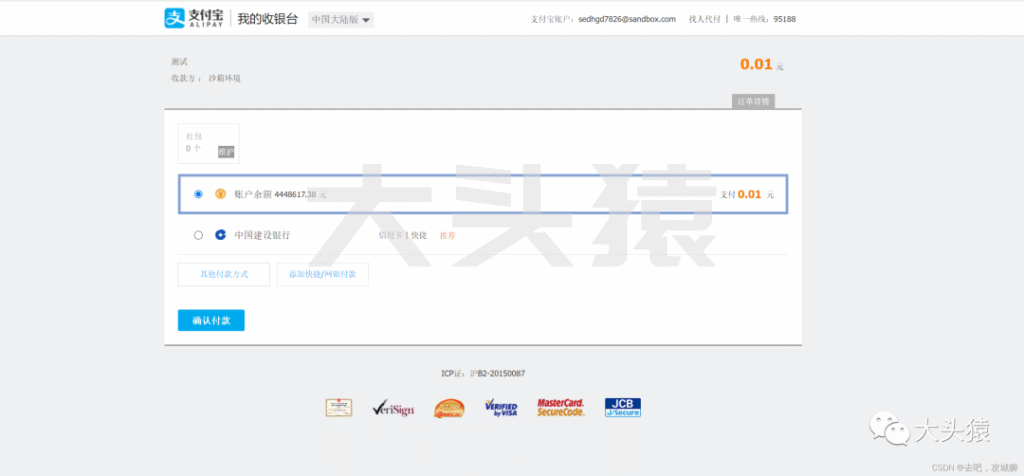Click the MasterCard SecureCode badge
Viewport: 1024px width, 476px height.
coord(561,408)
